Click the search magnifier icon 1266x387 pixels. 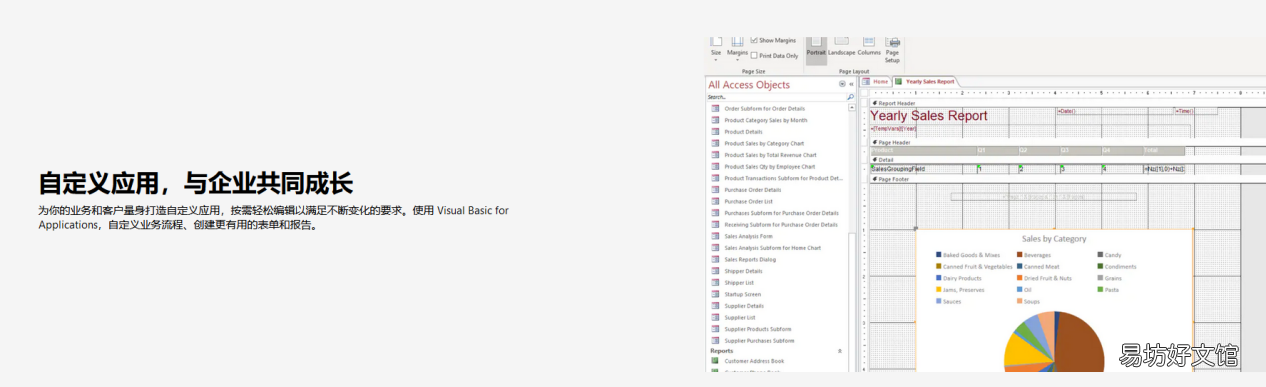851,97
